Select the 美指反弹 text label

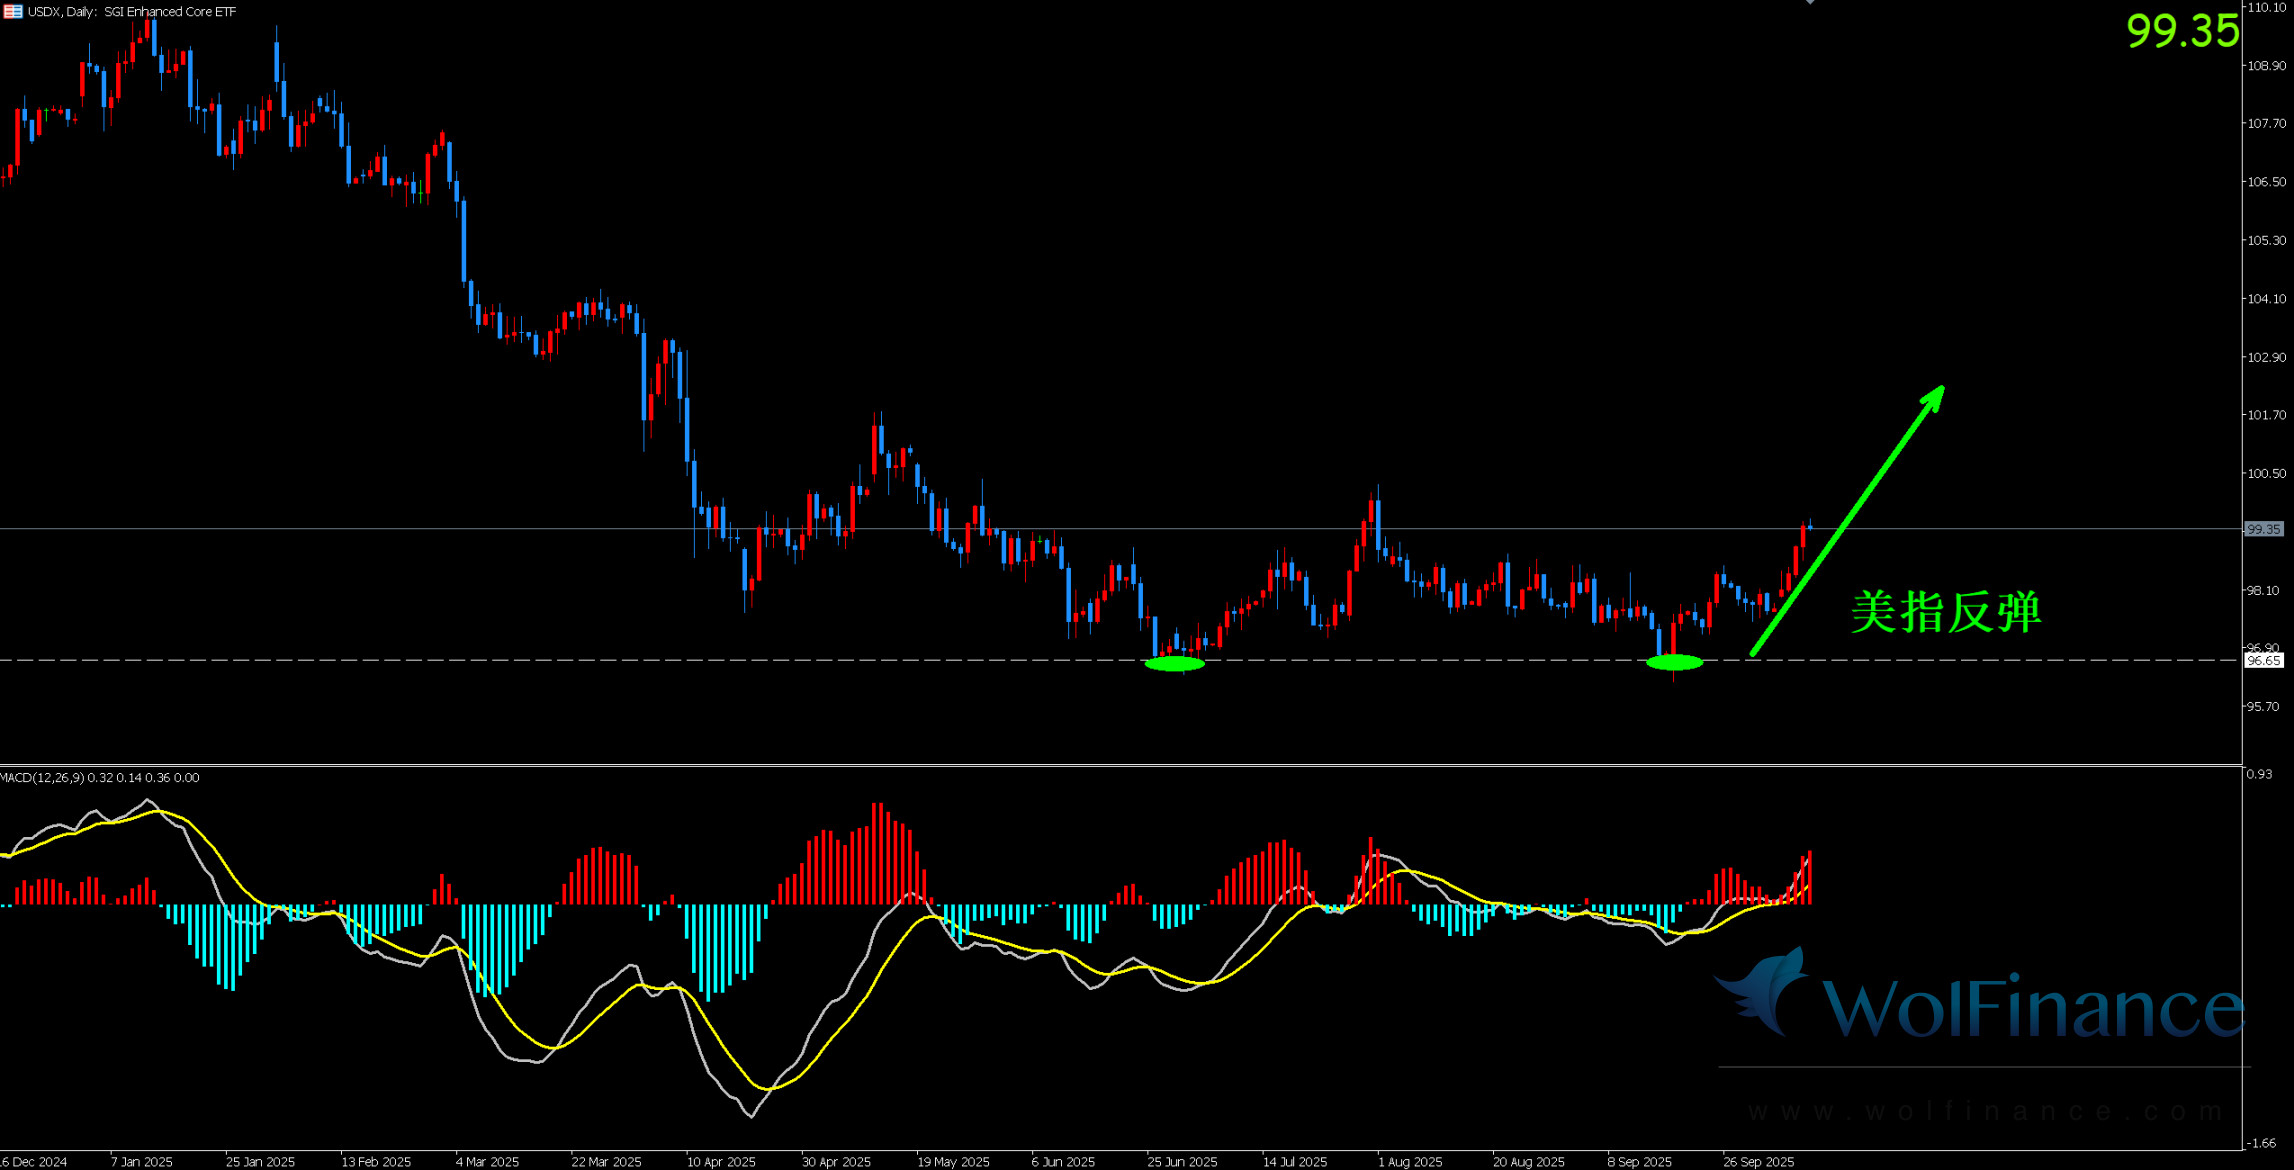tap(1945, 612)
